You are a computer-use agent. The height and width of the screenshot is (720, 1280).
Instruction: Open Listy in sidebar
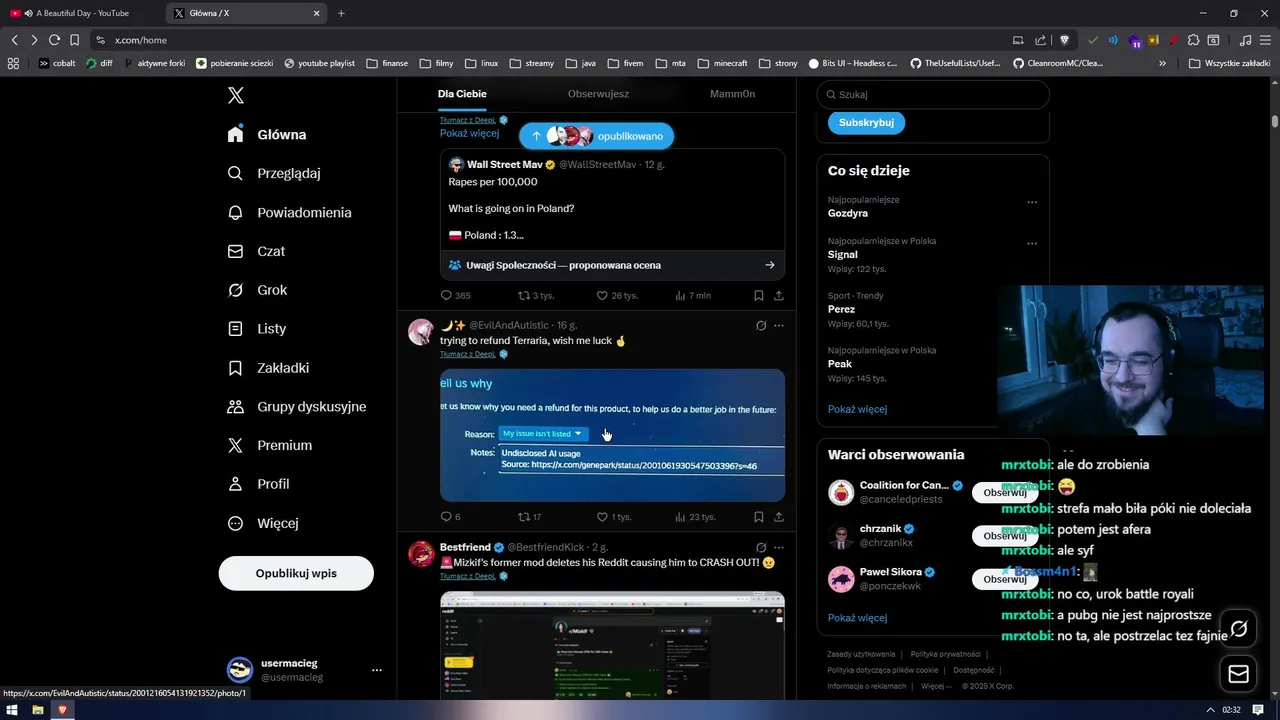point(257,328)
